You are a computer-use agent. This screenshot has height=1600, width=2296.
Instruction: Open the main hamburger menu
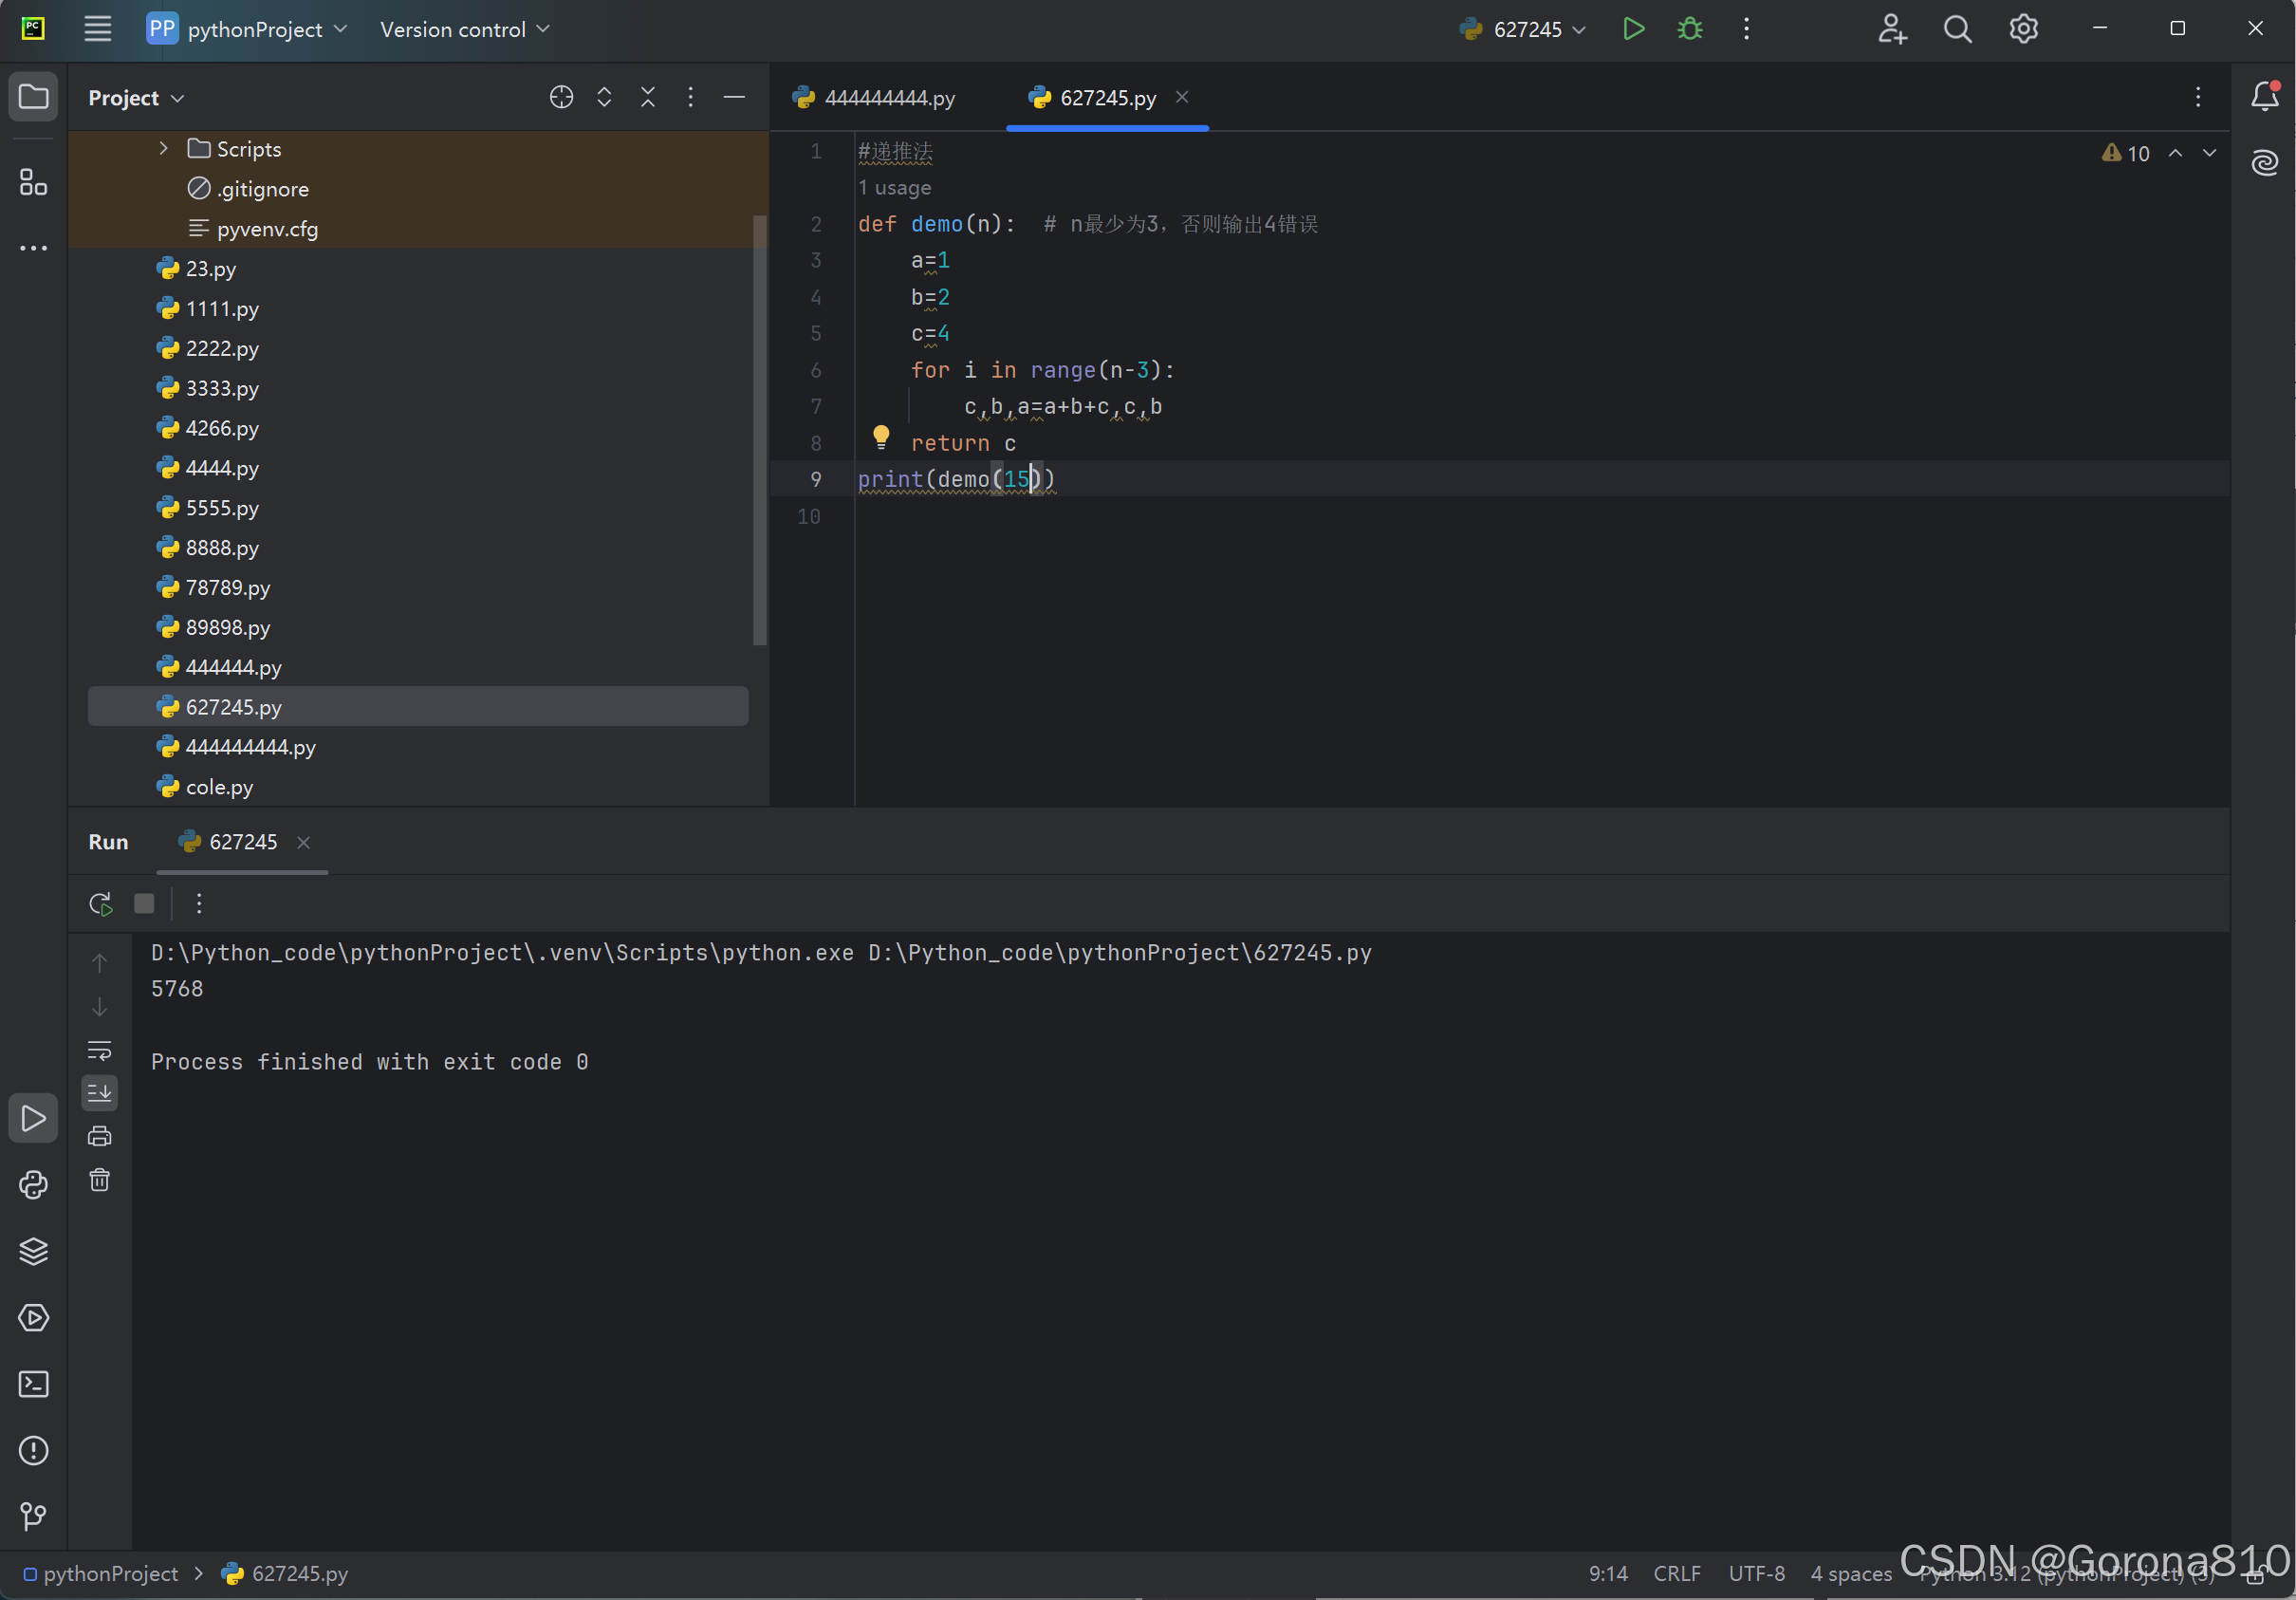pos(97,29)
